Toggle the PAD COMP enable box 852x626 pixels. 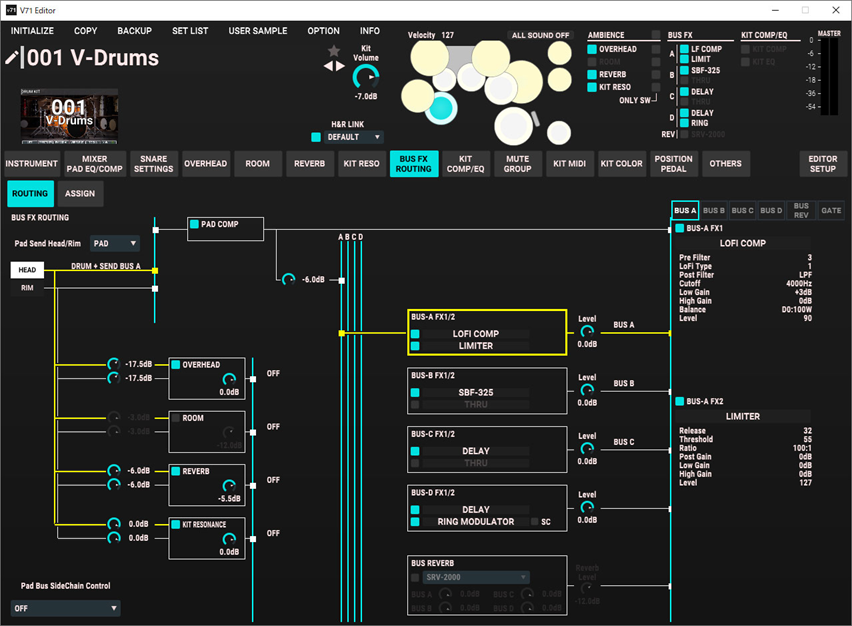click(x=195, y=225)
